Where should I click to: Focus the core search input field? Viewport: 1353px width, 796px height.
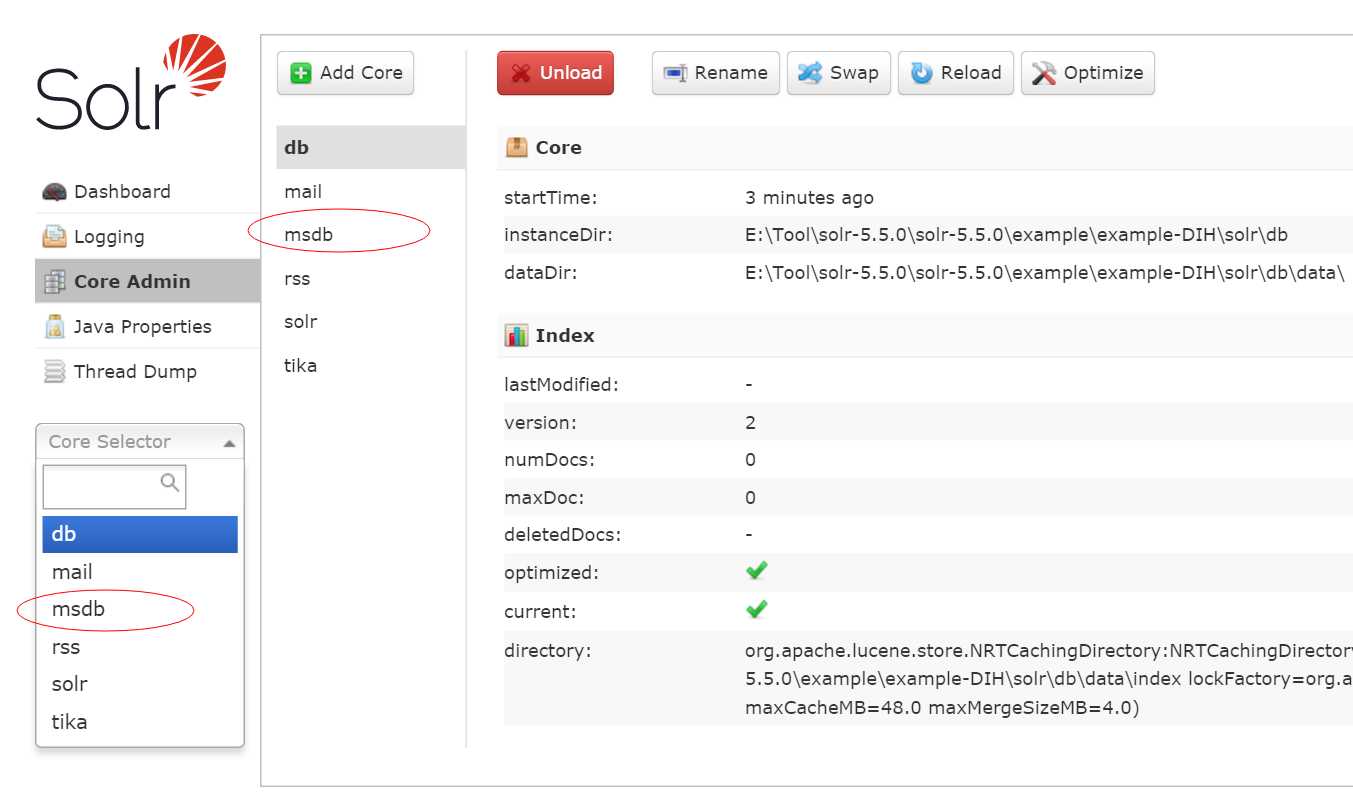114,487
